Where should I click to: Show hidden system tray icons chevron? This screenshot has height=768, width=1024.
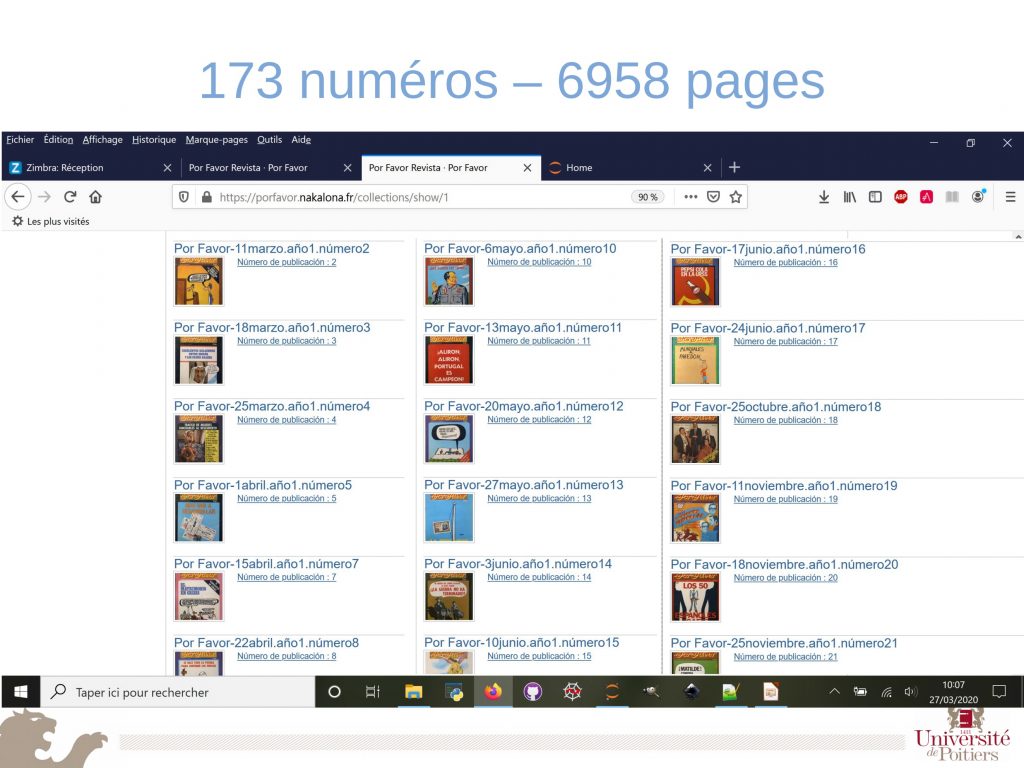(x=835, y=691)
